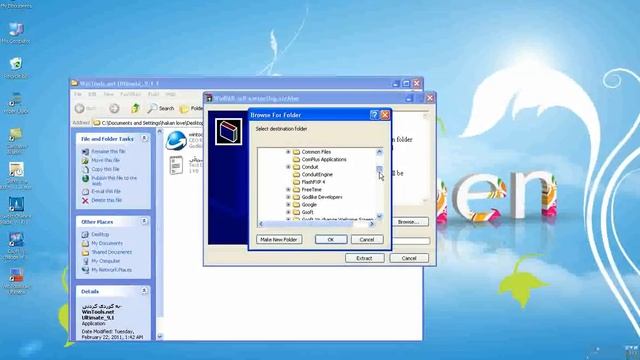Expand the Common Files folder node
This screenshot has height=360, width=640.
coord(288,152)
